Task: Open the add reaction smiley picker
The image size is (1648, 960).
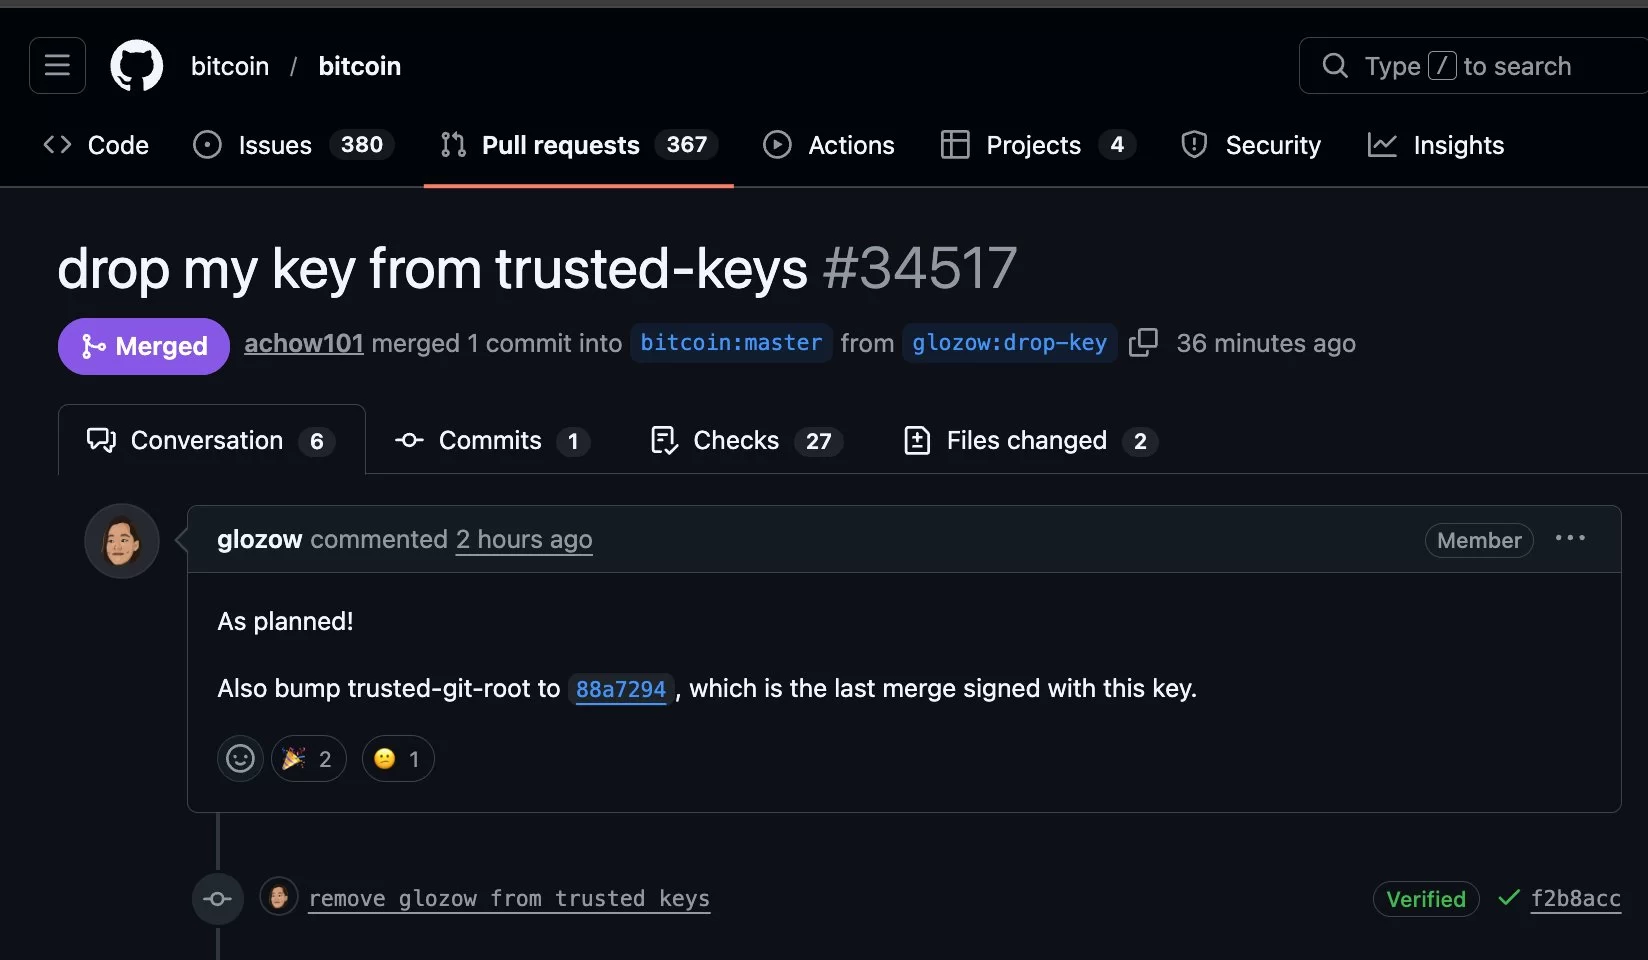Action: point(240,759)
